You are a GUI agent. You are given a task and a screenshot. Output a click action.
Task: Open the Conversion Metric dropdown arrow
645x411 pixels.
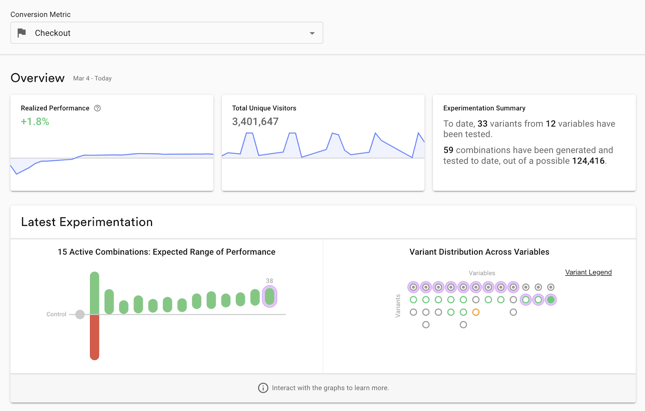[312, 33]
